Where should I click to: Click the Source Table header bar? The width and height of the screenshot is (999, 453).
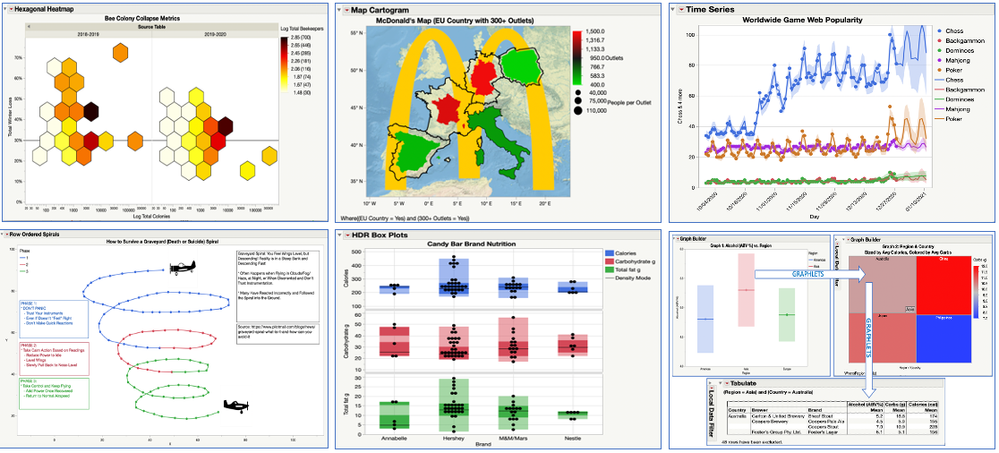coord(152,27)
